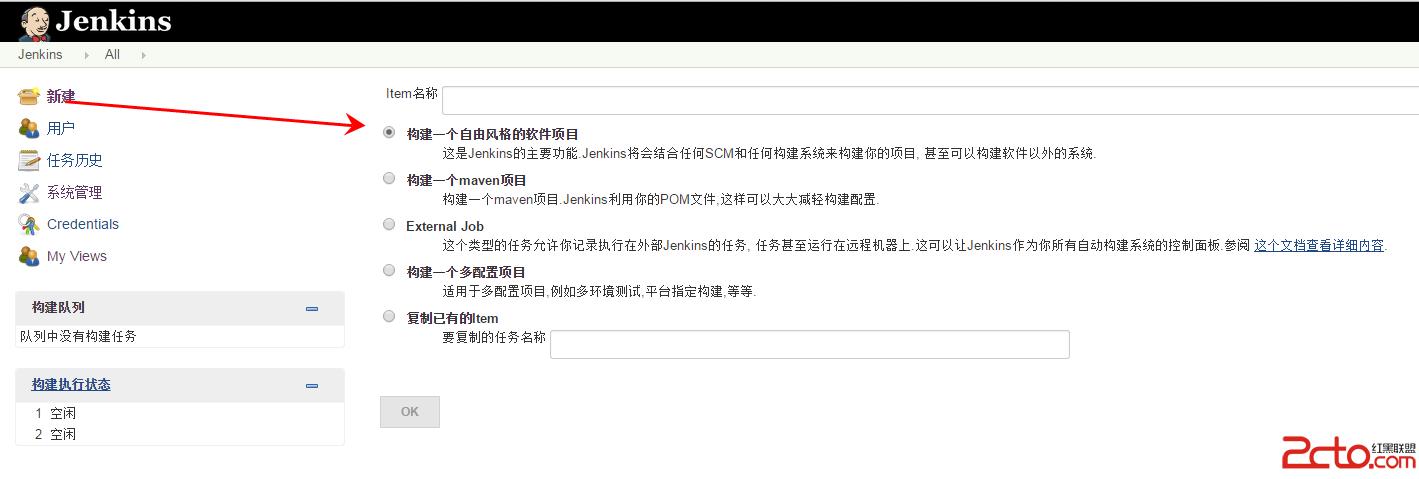Open the 新建 sidebar link
Viewport: 1419px width, 479px height.
point(61,96)
